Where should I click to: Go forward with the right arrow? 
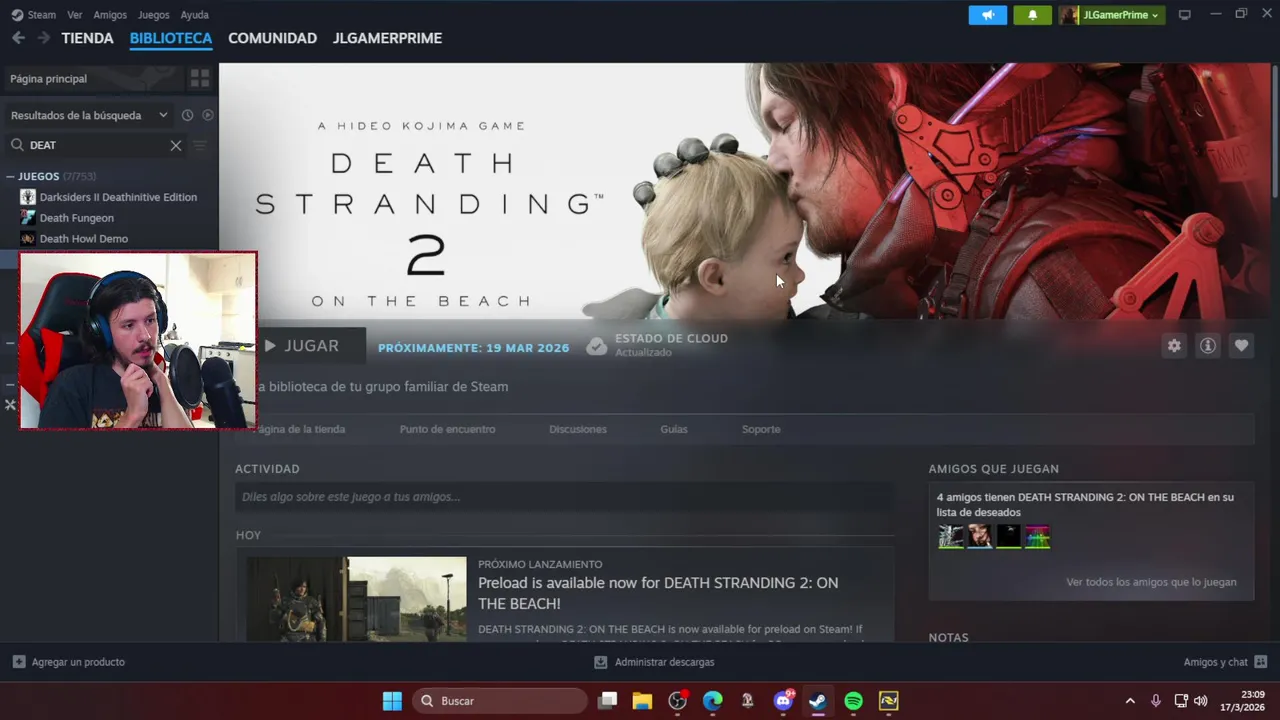(43, 38)
